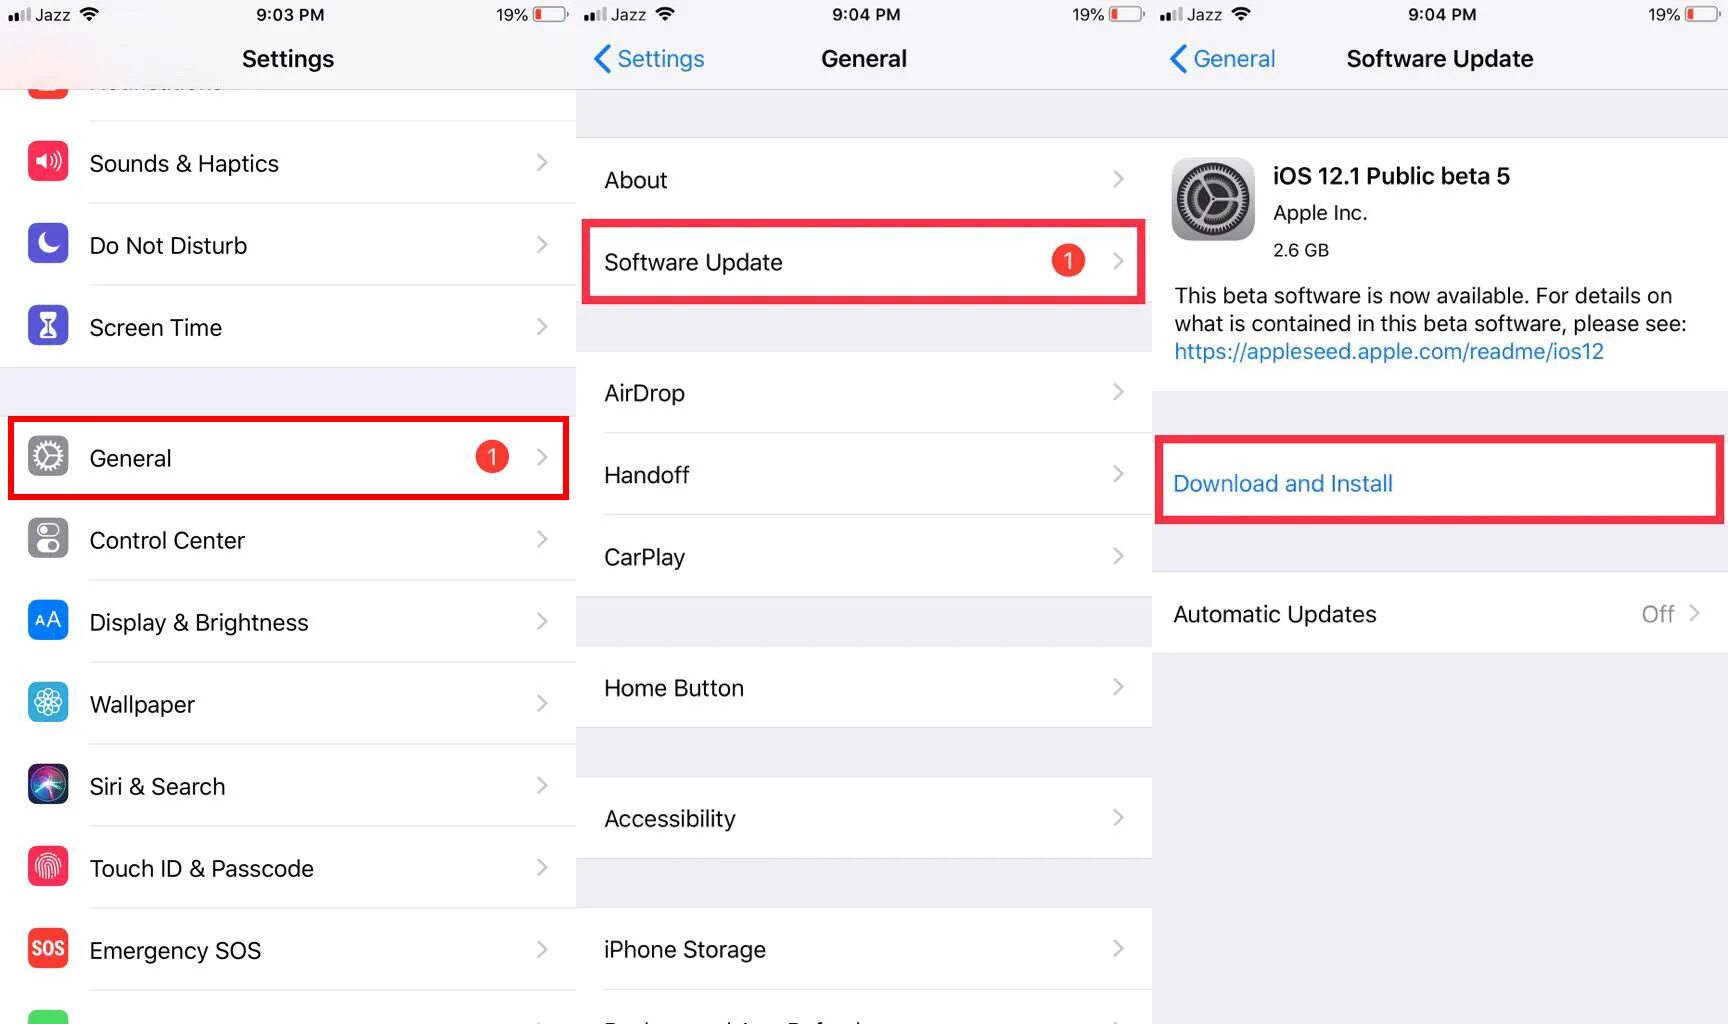1728x1024 pixels.
Task: Tap the Emergency SOS icon
Action: click(x=48, y=948)
